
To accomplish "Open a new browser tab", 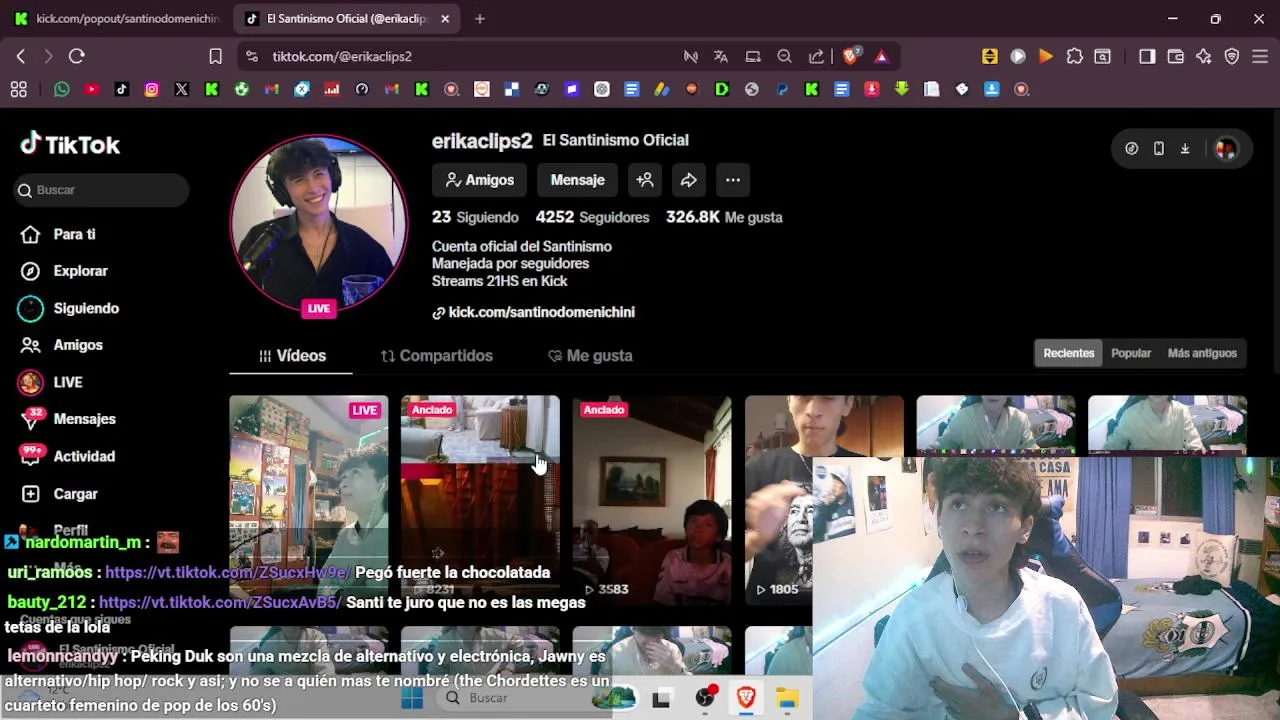I will [480, 18].
